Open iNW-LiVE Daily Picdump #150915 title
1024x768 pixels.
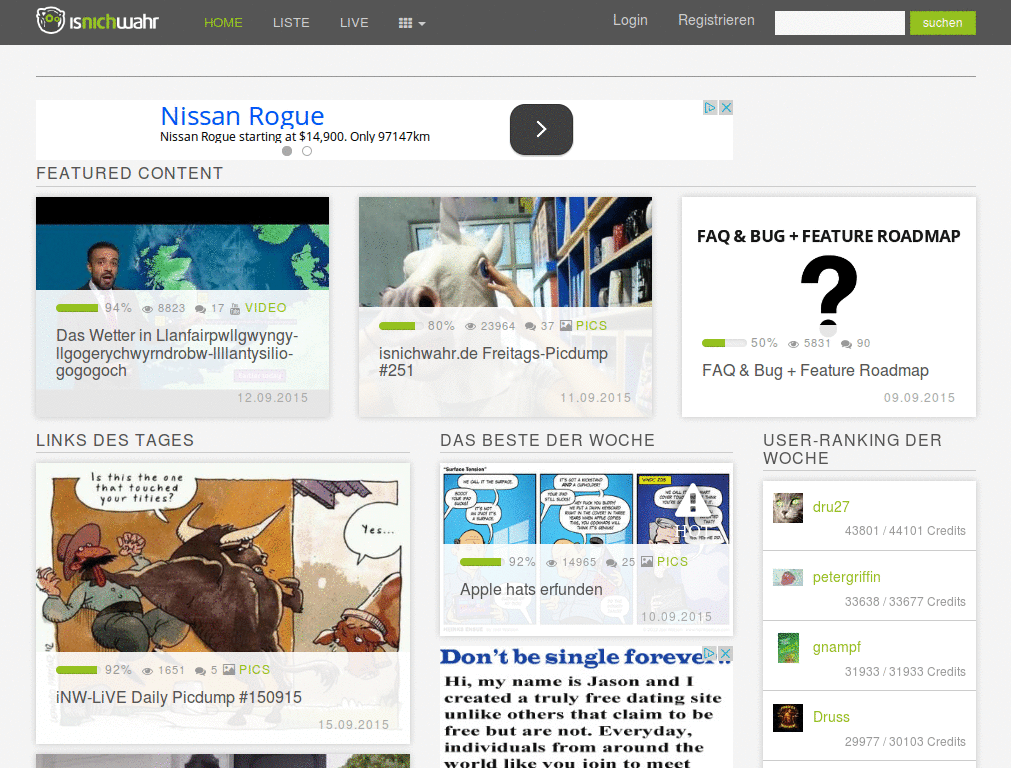[179, 697]
